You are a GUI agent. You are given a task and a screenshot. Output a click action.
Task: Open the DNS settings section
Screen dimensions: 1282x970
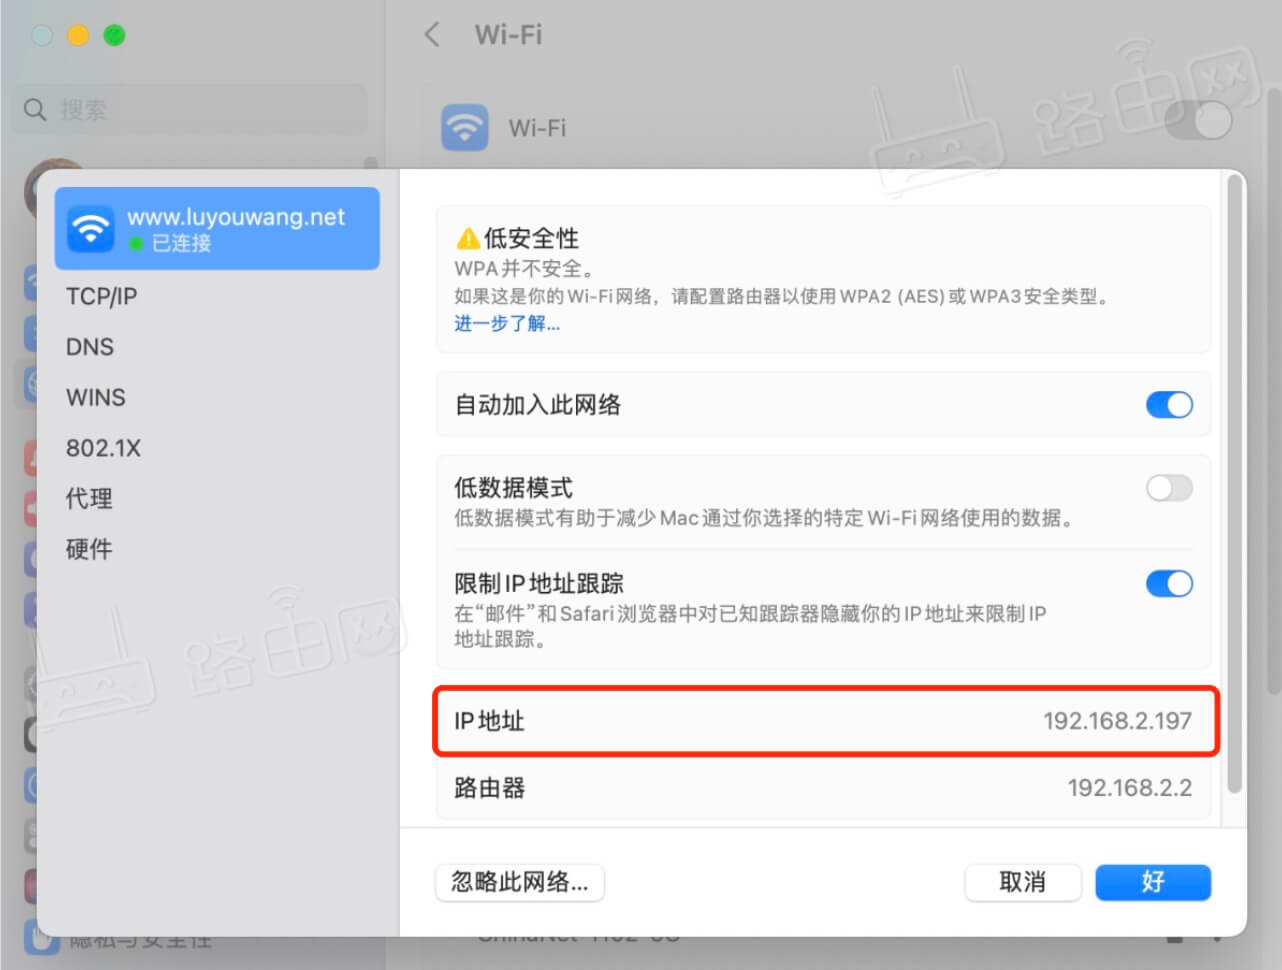tap(90, 347)
